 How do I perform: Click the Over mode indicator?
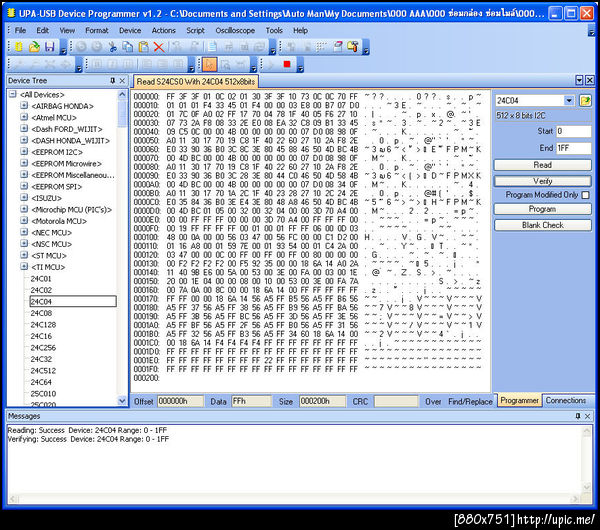(433, 401)
